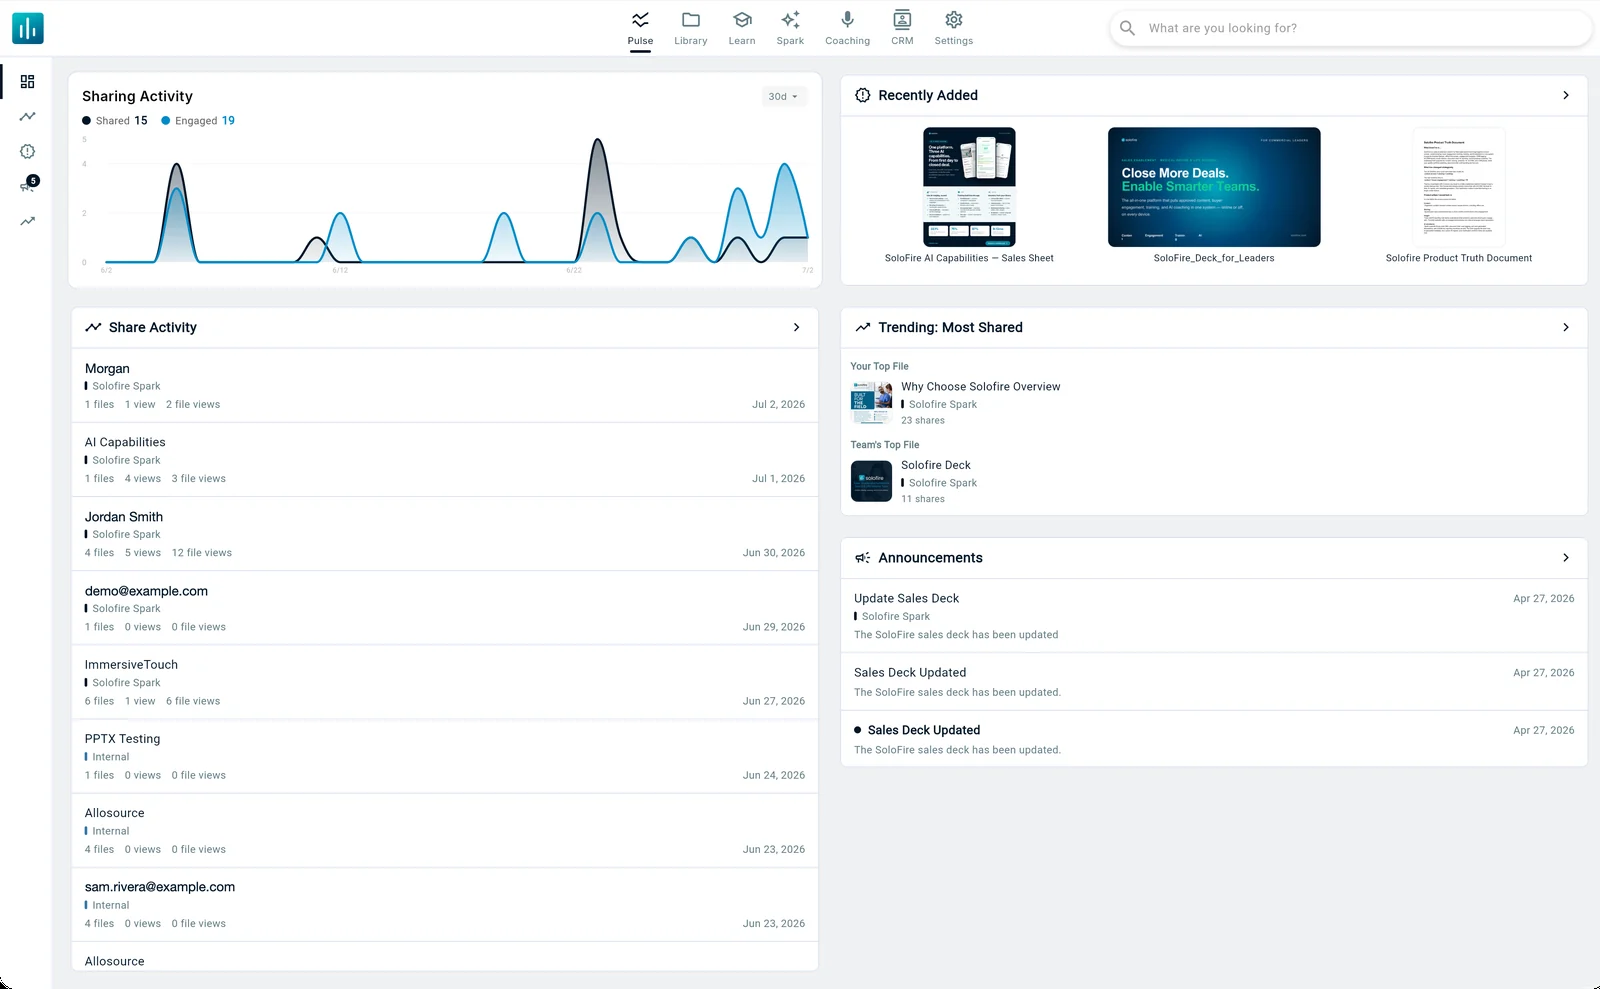The image size is (1600, 989).
Task: Open SoloFire AI Capabilities Sales Sheet thumbnail
Action: [x=969, y=187]
